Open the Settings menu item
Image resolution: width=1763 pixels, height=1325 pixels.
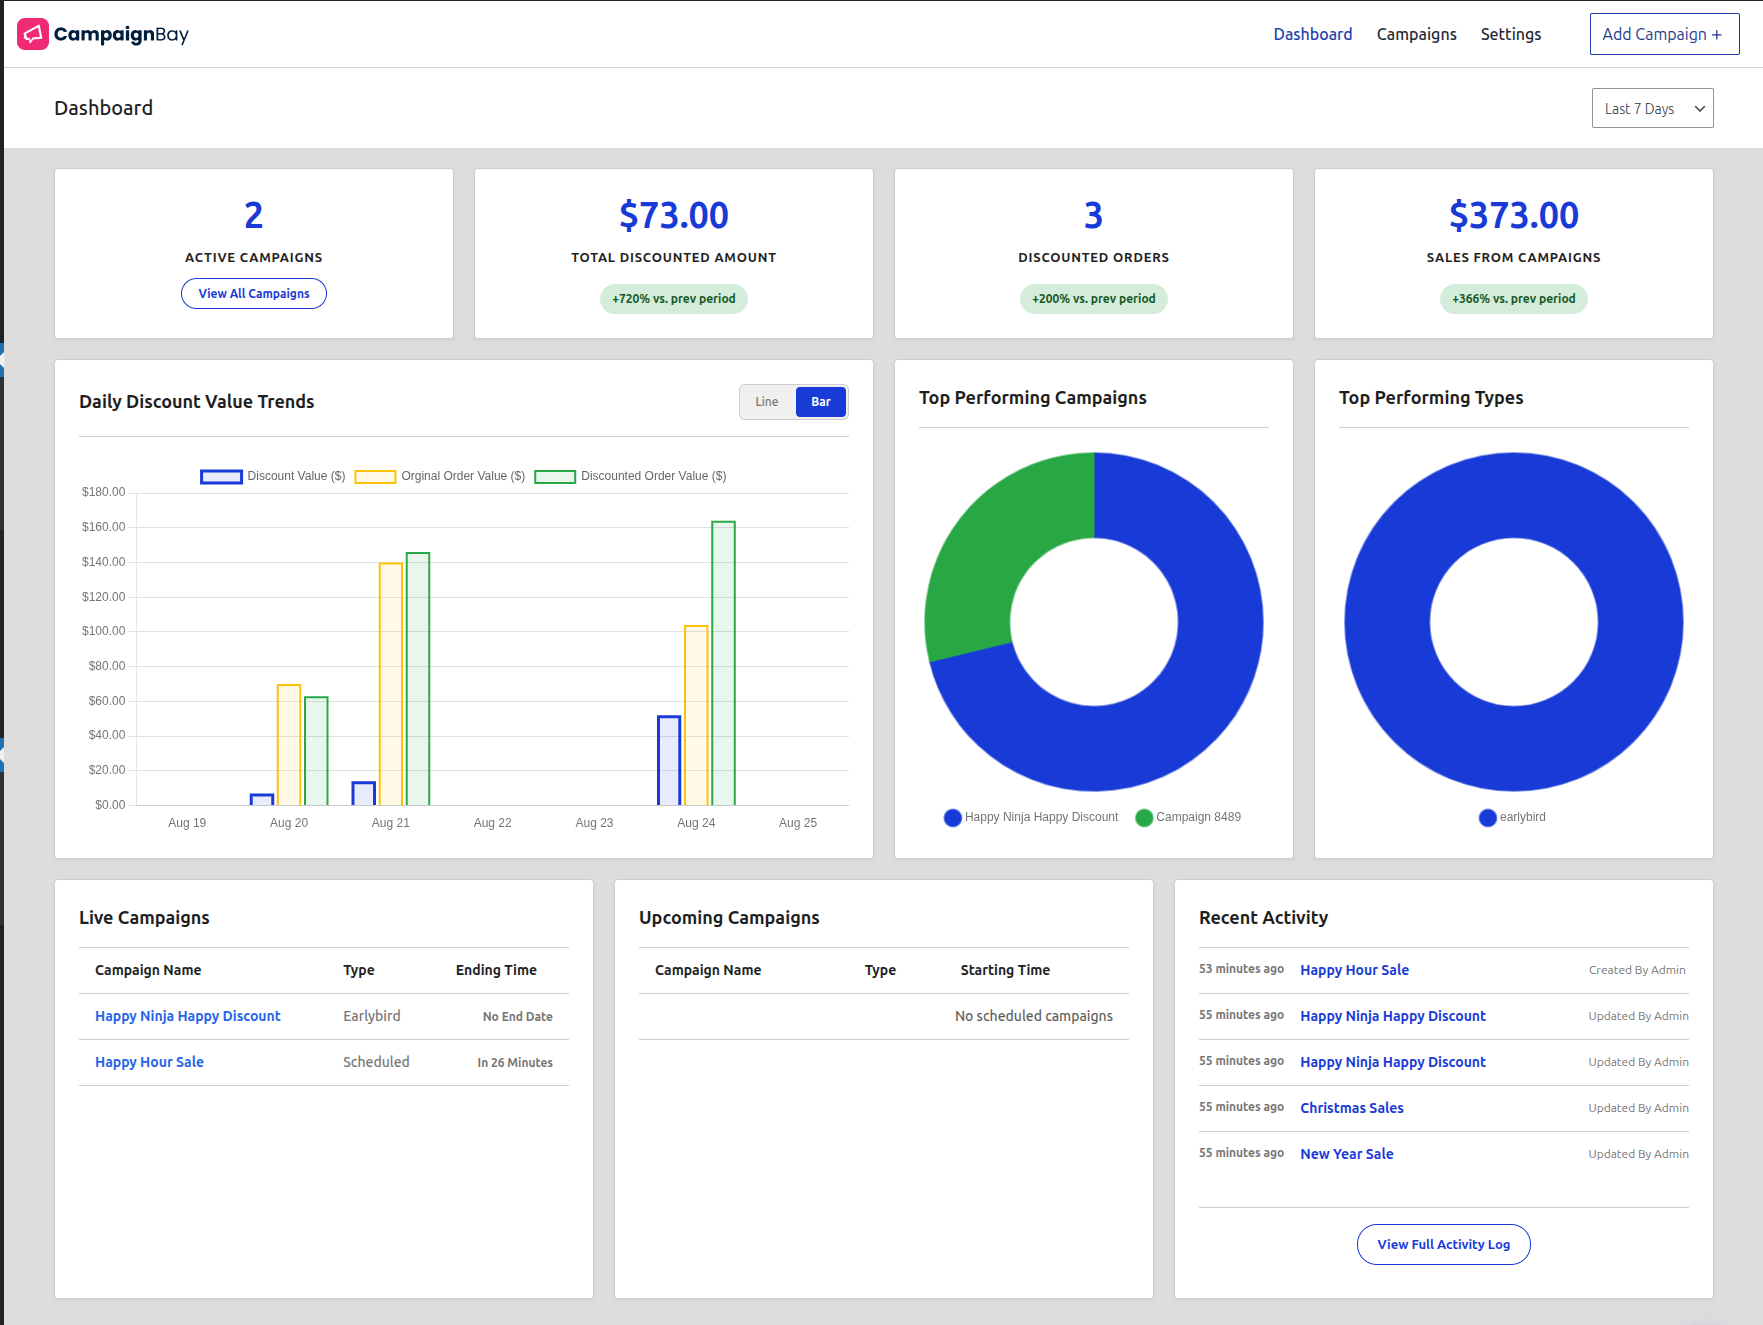(1510, 33)
